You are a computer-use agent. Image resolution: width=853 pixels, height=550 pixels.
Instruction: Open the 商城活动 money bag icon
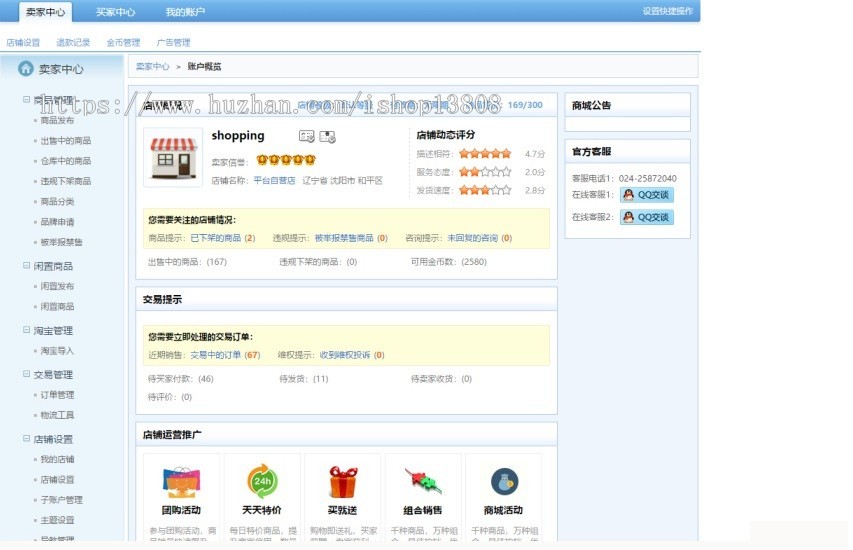tap(503, 482)
